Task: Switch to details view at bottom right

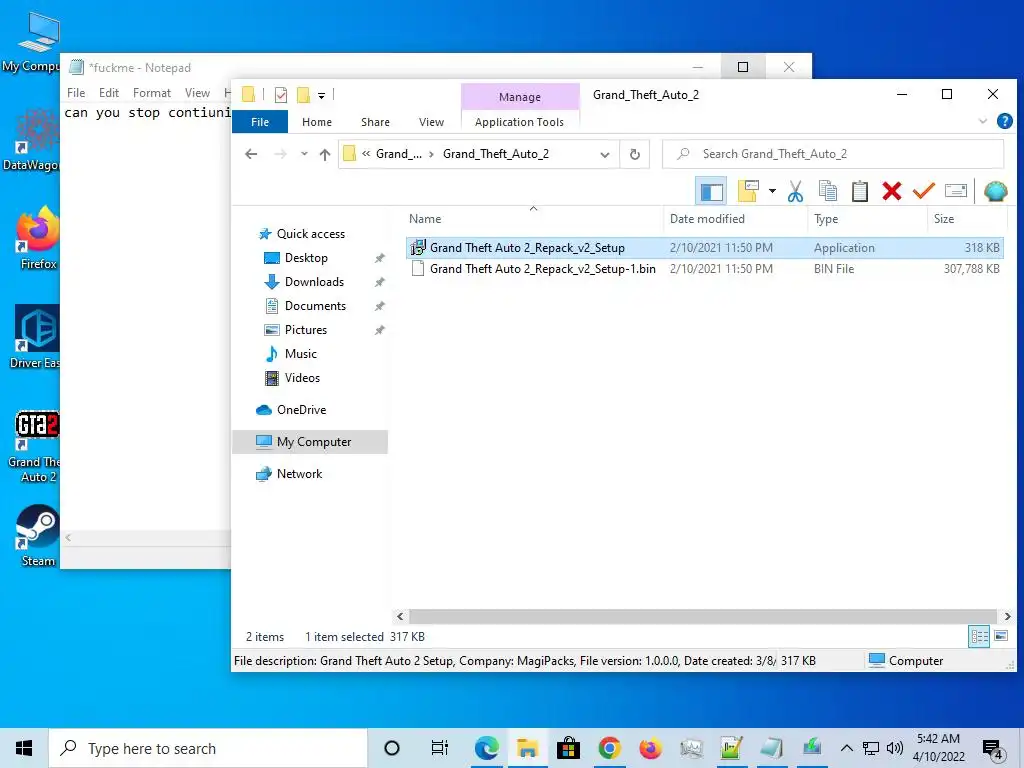Action: click(979, 636)
